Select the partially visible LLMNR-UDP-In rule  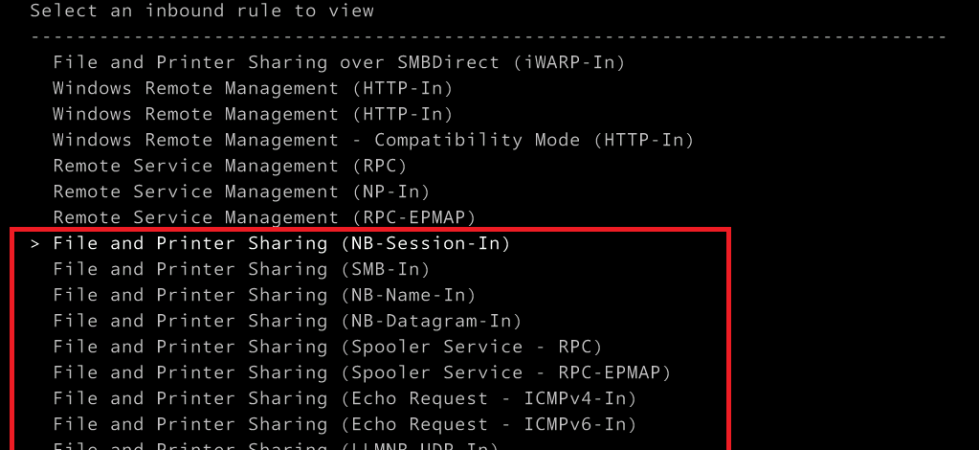pos(276,446)
